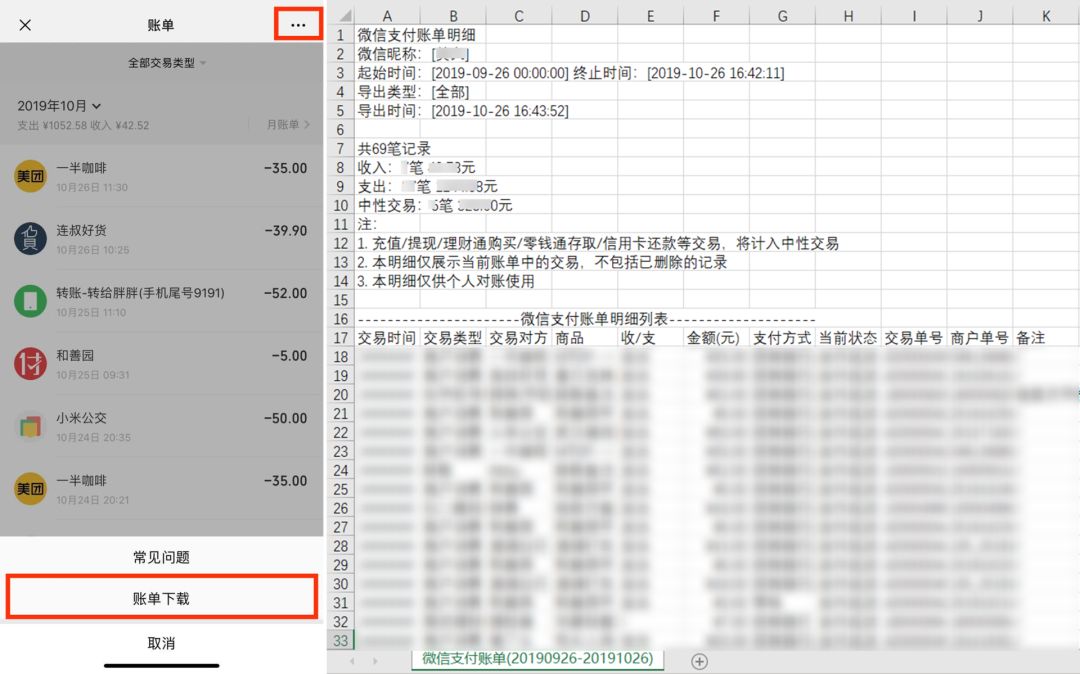Select column B header in the spreadsheet
This screenshot has width=1080, height=674.
point(453,16)
